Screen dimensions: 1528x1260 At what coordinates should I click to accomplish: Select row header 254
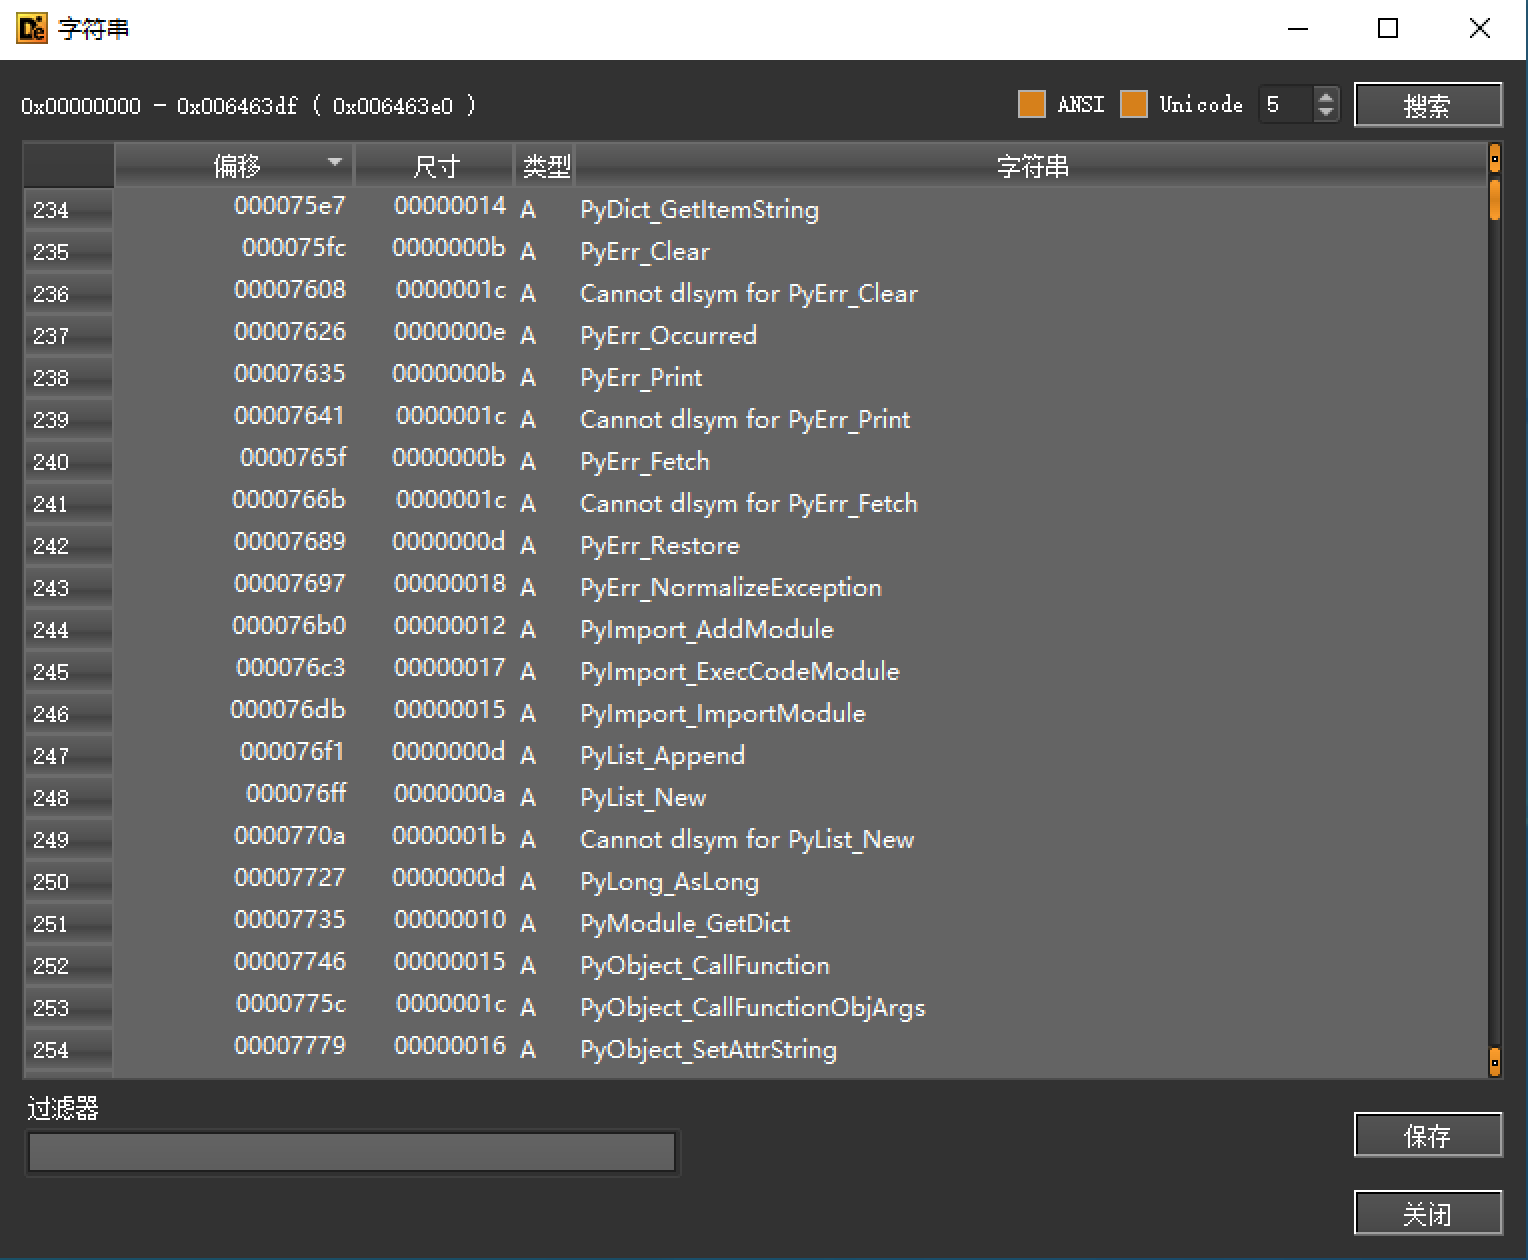pos(68,1050)
